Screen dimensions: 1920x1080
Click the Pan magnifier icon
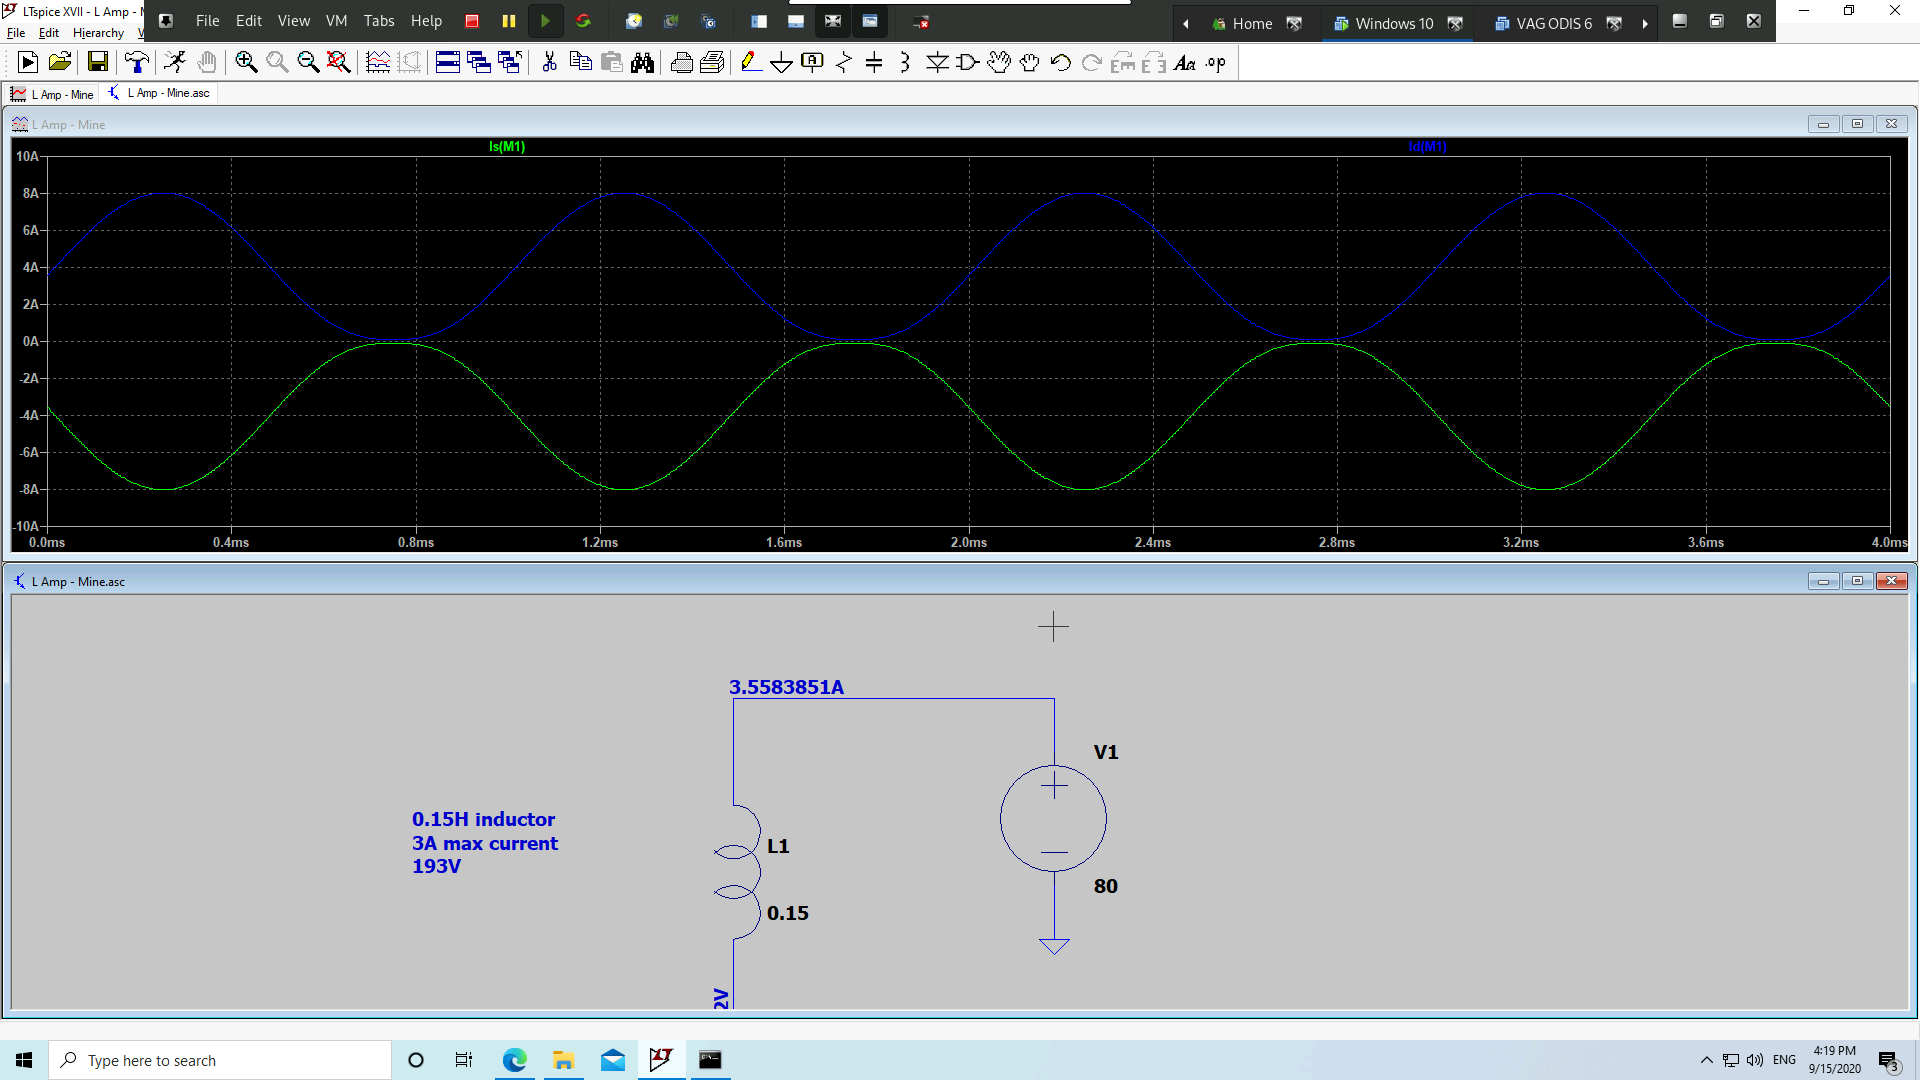point(277,63)
